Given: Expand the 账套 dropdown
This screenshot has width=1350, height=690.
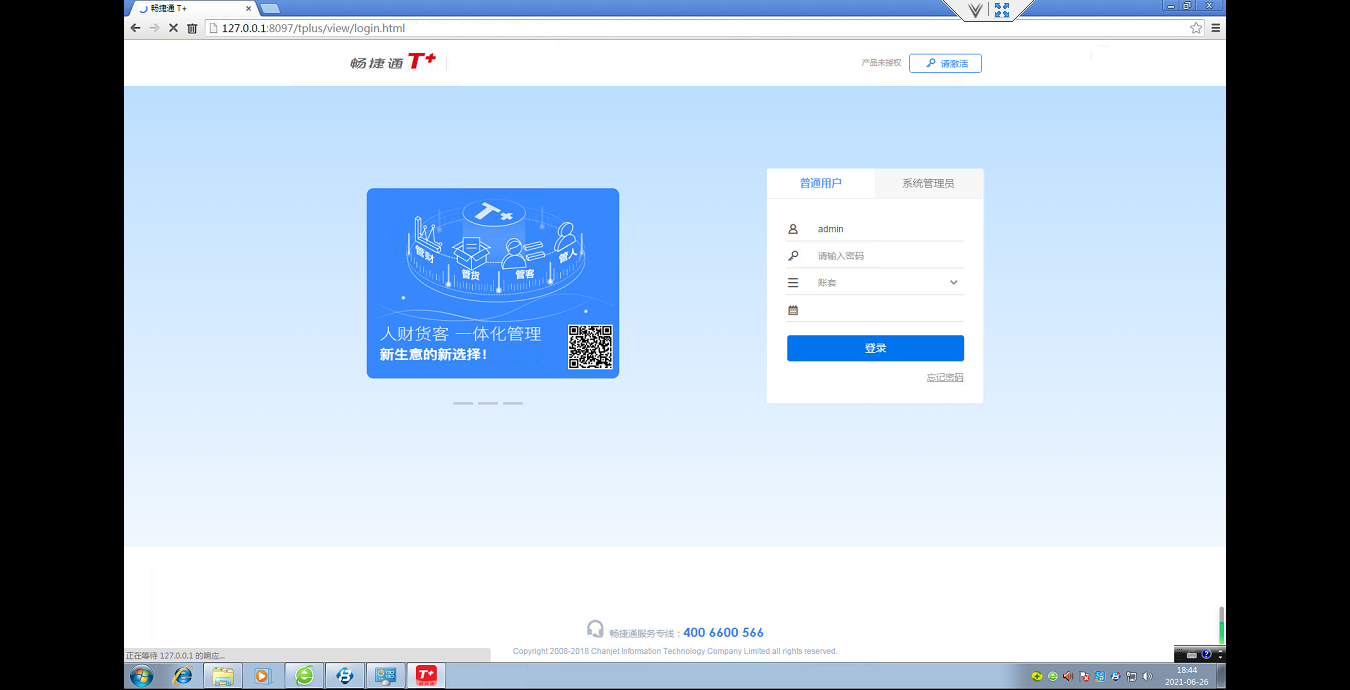Looking at the screenshot, I should pyautogui.click(x=954, y=283).
